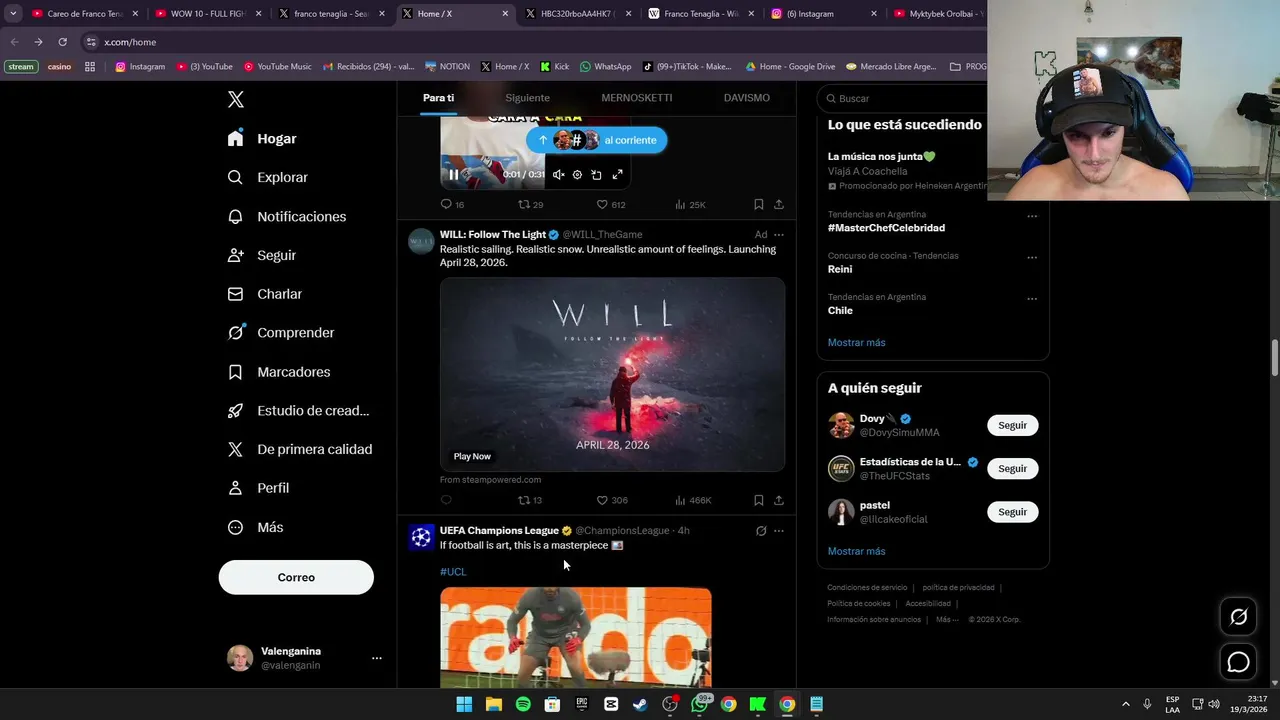Like the post with 612 likes
This screenshot has width=1280, height=720.
coord(611,204)
